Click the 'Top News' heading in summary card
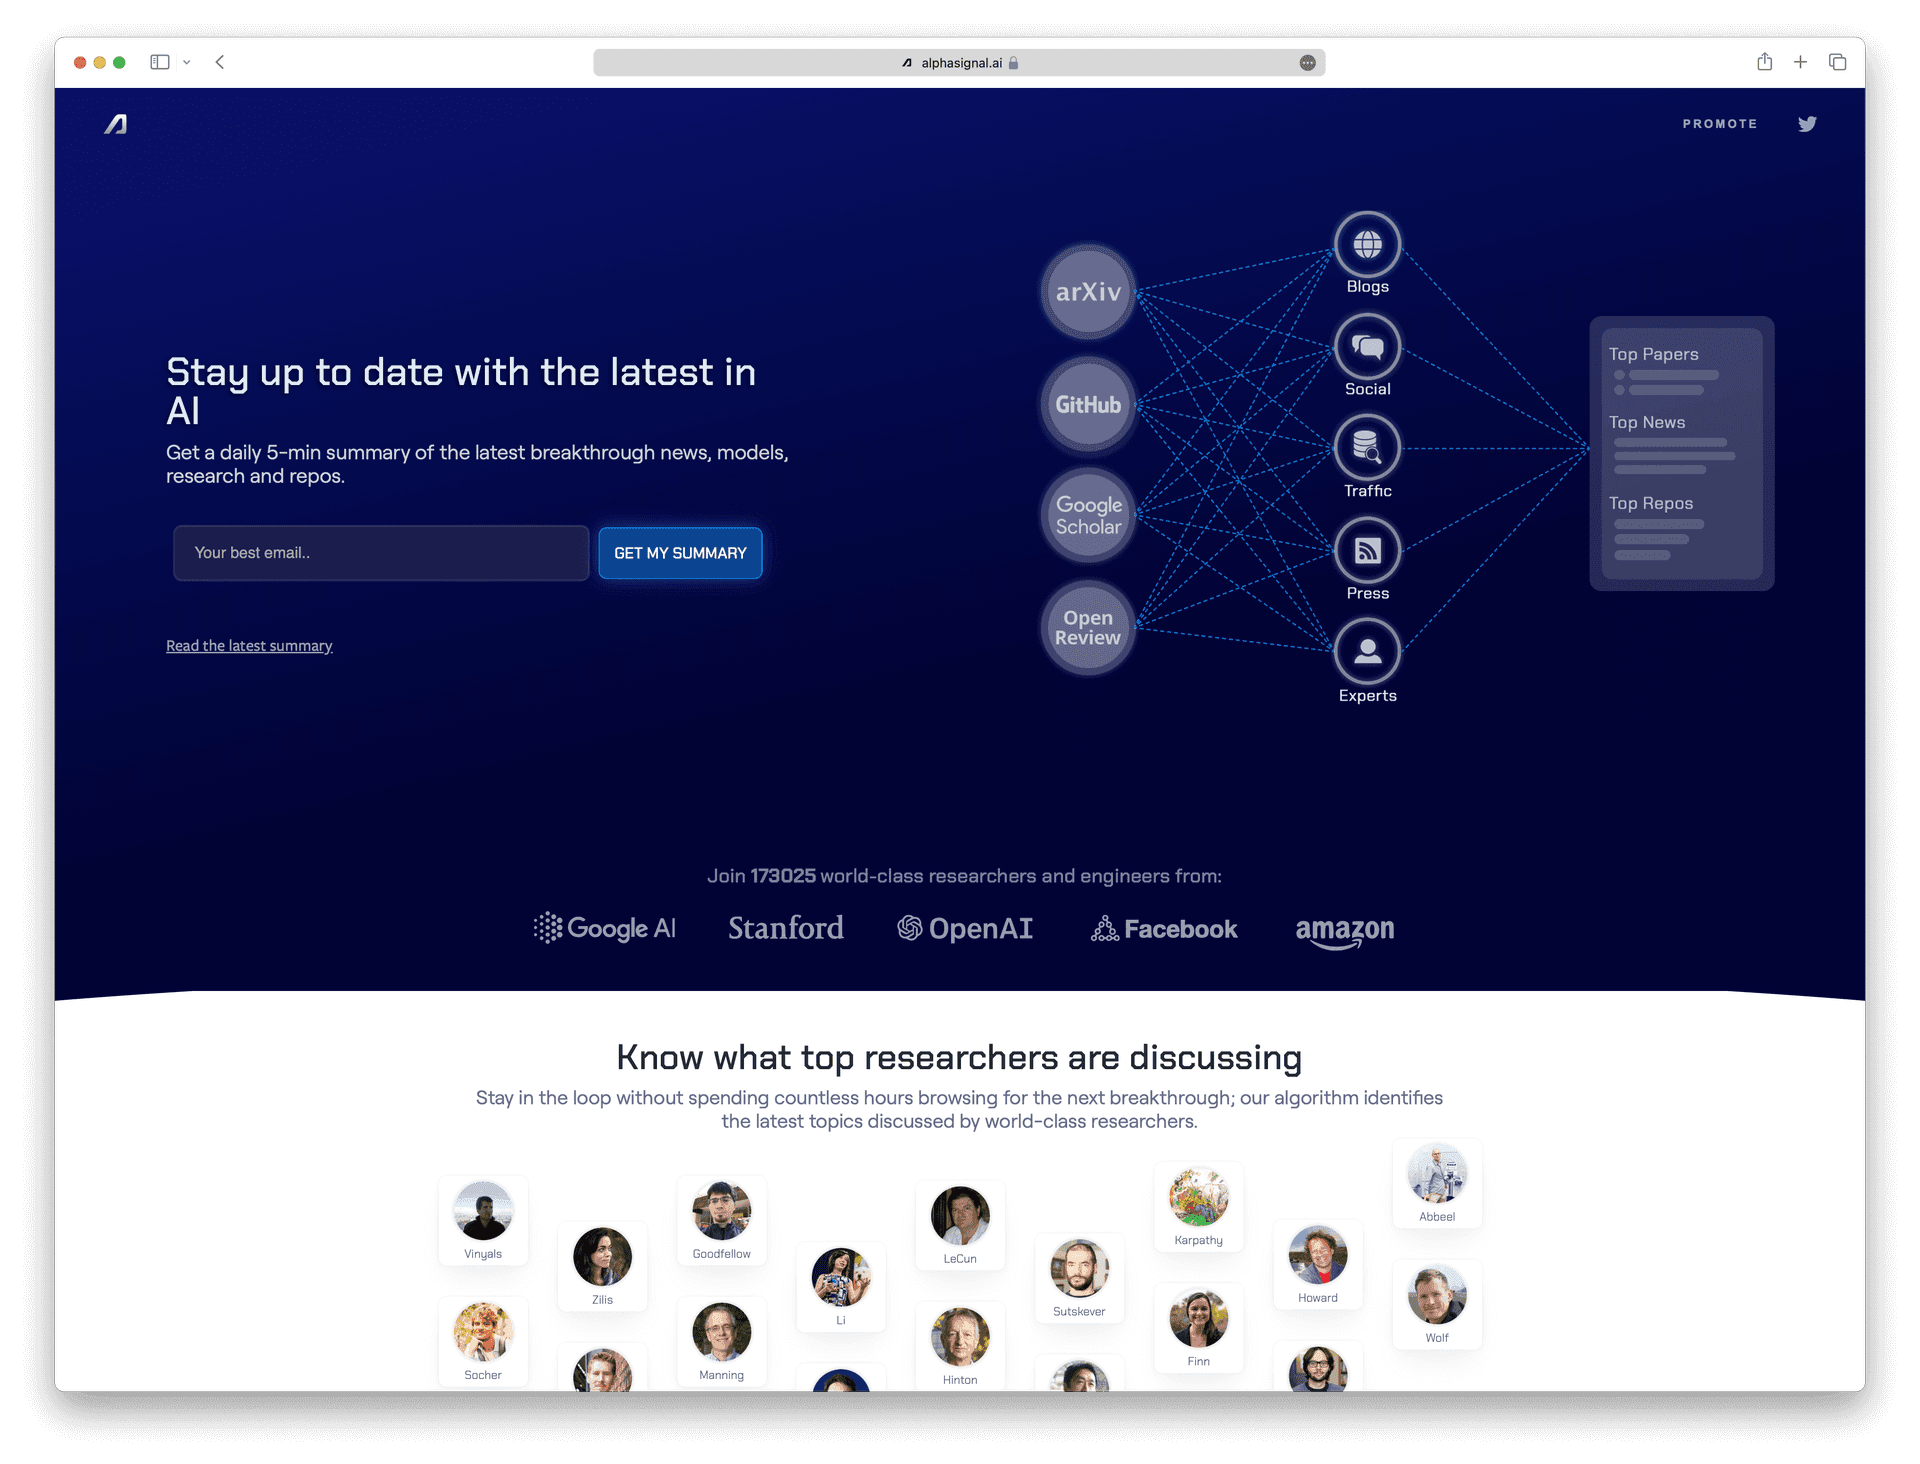The width and height of the screenshot is (1920, 1464). click(x=1646, y=422)
